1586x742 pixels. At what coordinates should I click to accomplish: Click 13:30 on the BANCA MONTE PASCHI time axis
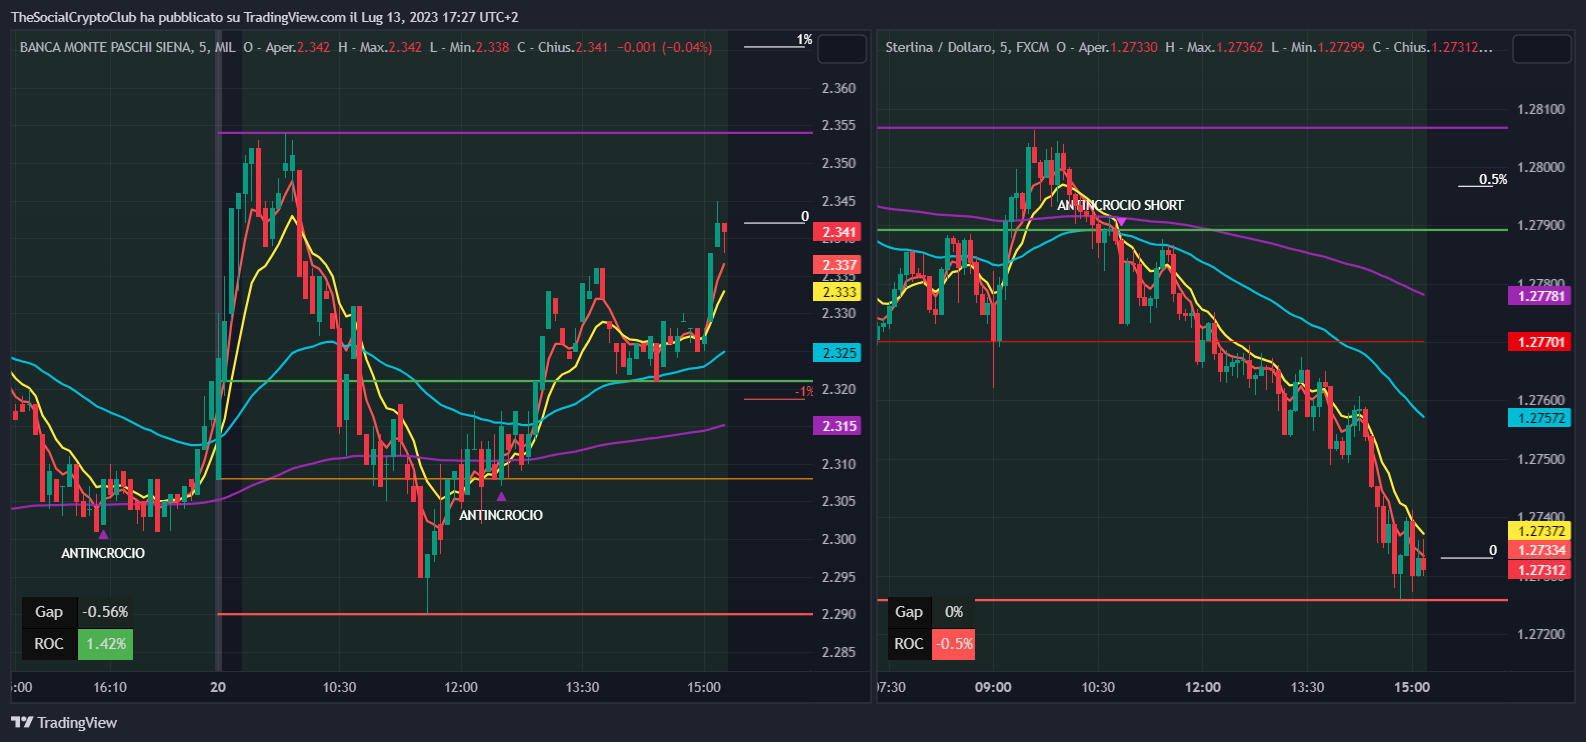(582, 687)
